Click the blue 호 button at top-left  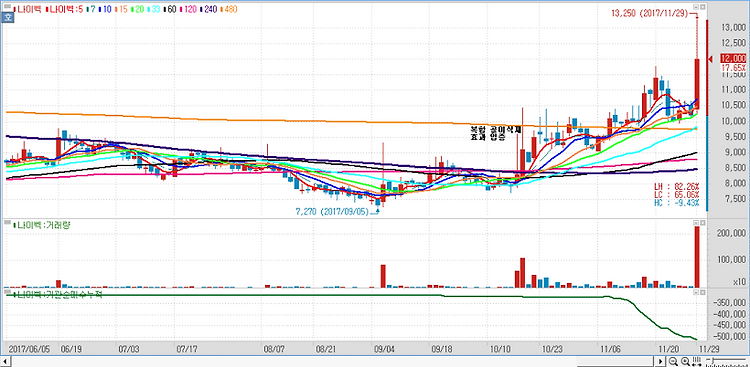pos(8,18)
